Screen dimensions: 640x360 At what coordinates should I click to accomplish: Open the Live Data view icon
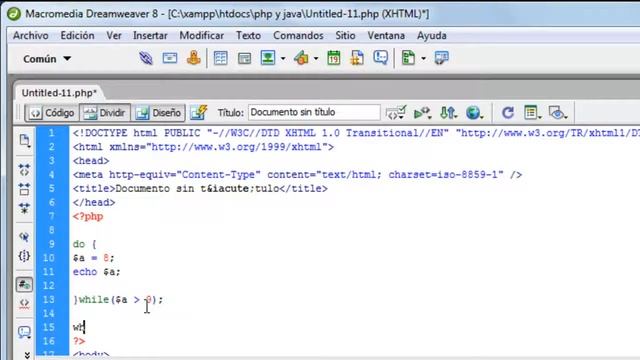(198, 112)
